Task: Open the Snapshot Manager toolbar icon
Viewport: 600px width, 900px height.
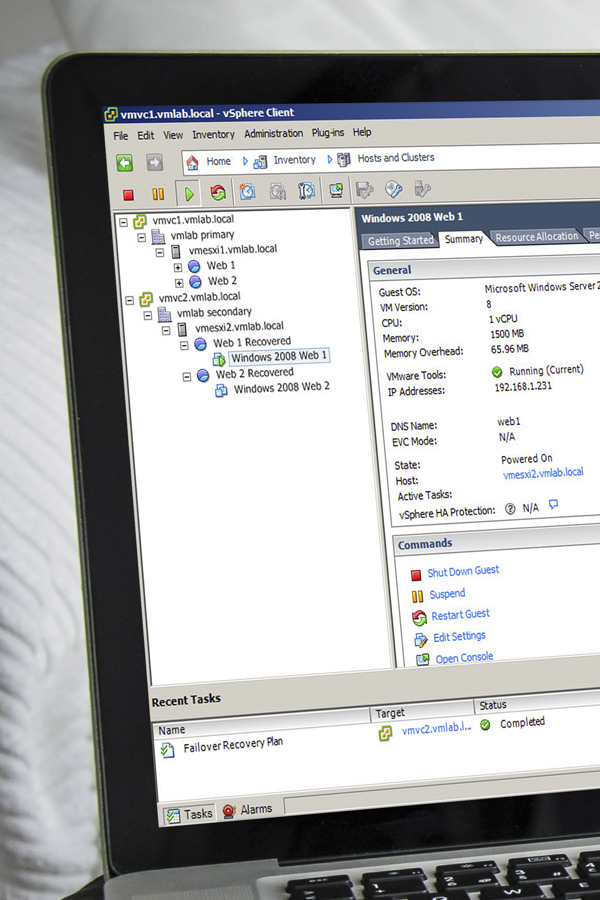Action: click(x=307, y=191)
